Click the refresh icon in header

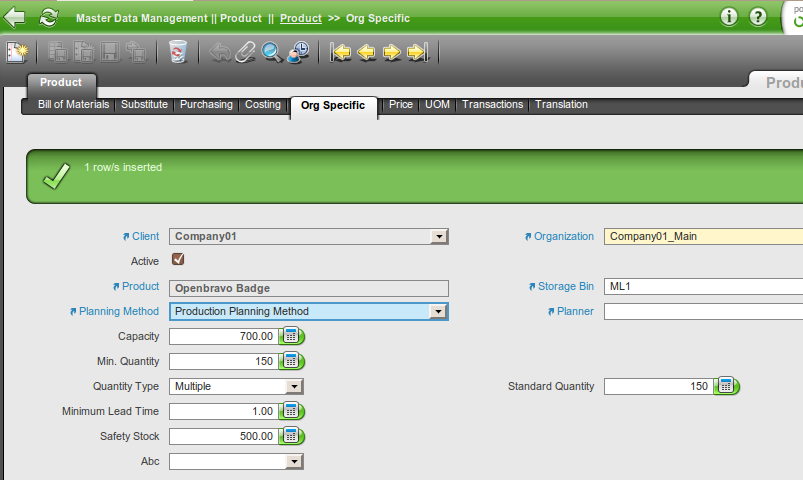click(x=49, y=17)
